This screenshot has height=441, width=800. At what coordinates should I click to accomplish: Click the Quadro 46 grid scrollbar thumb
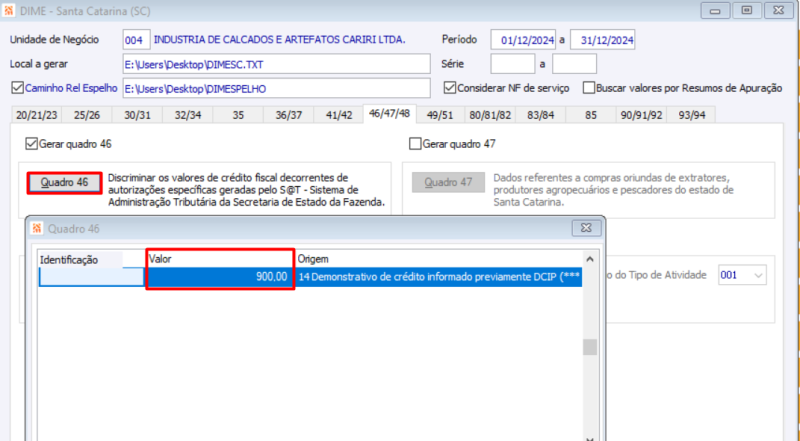590,348
